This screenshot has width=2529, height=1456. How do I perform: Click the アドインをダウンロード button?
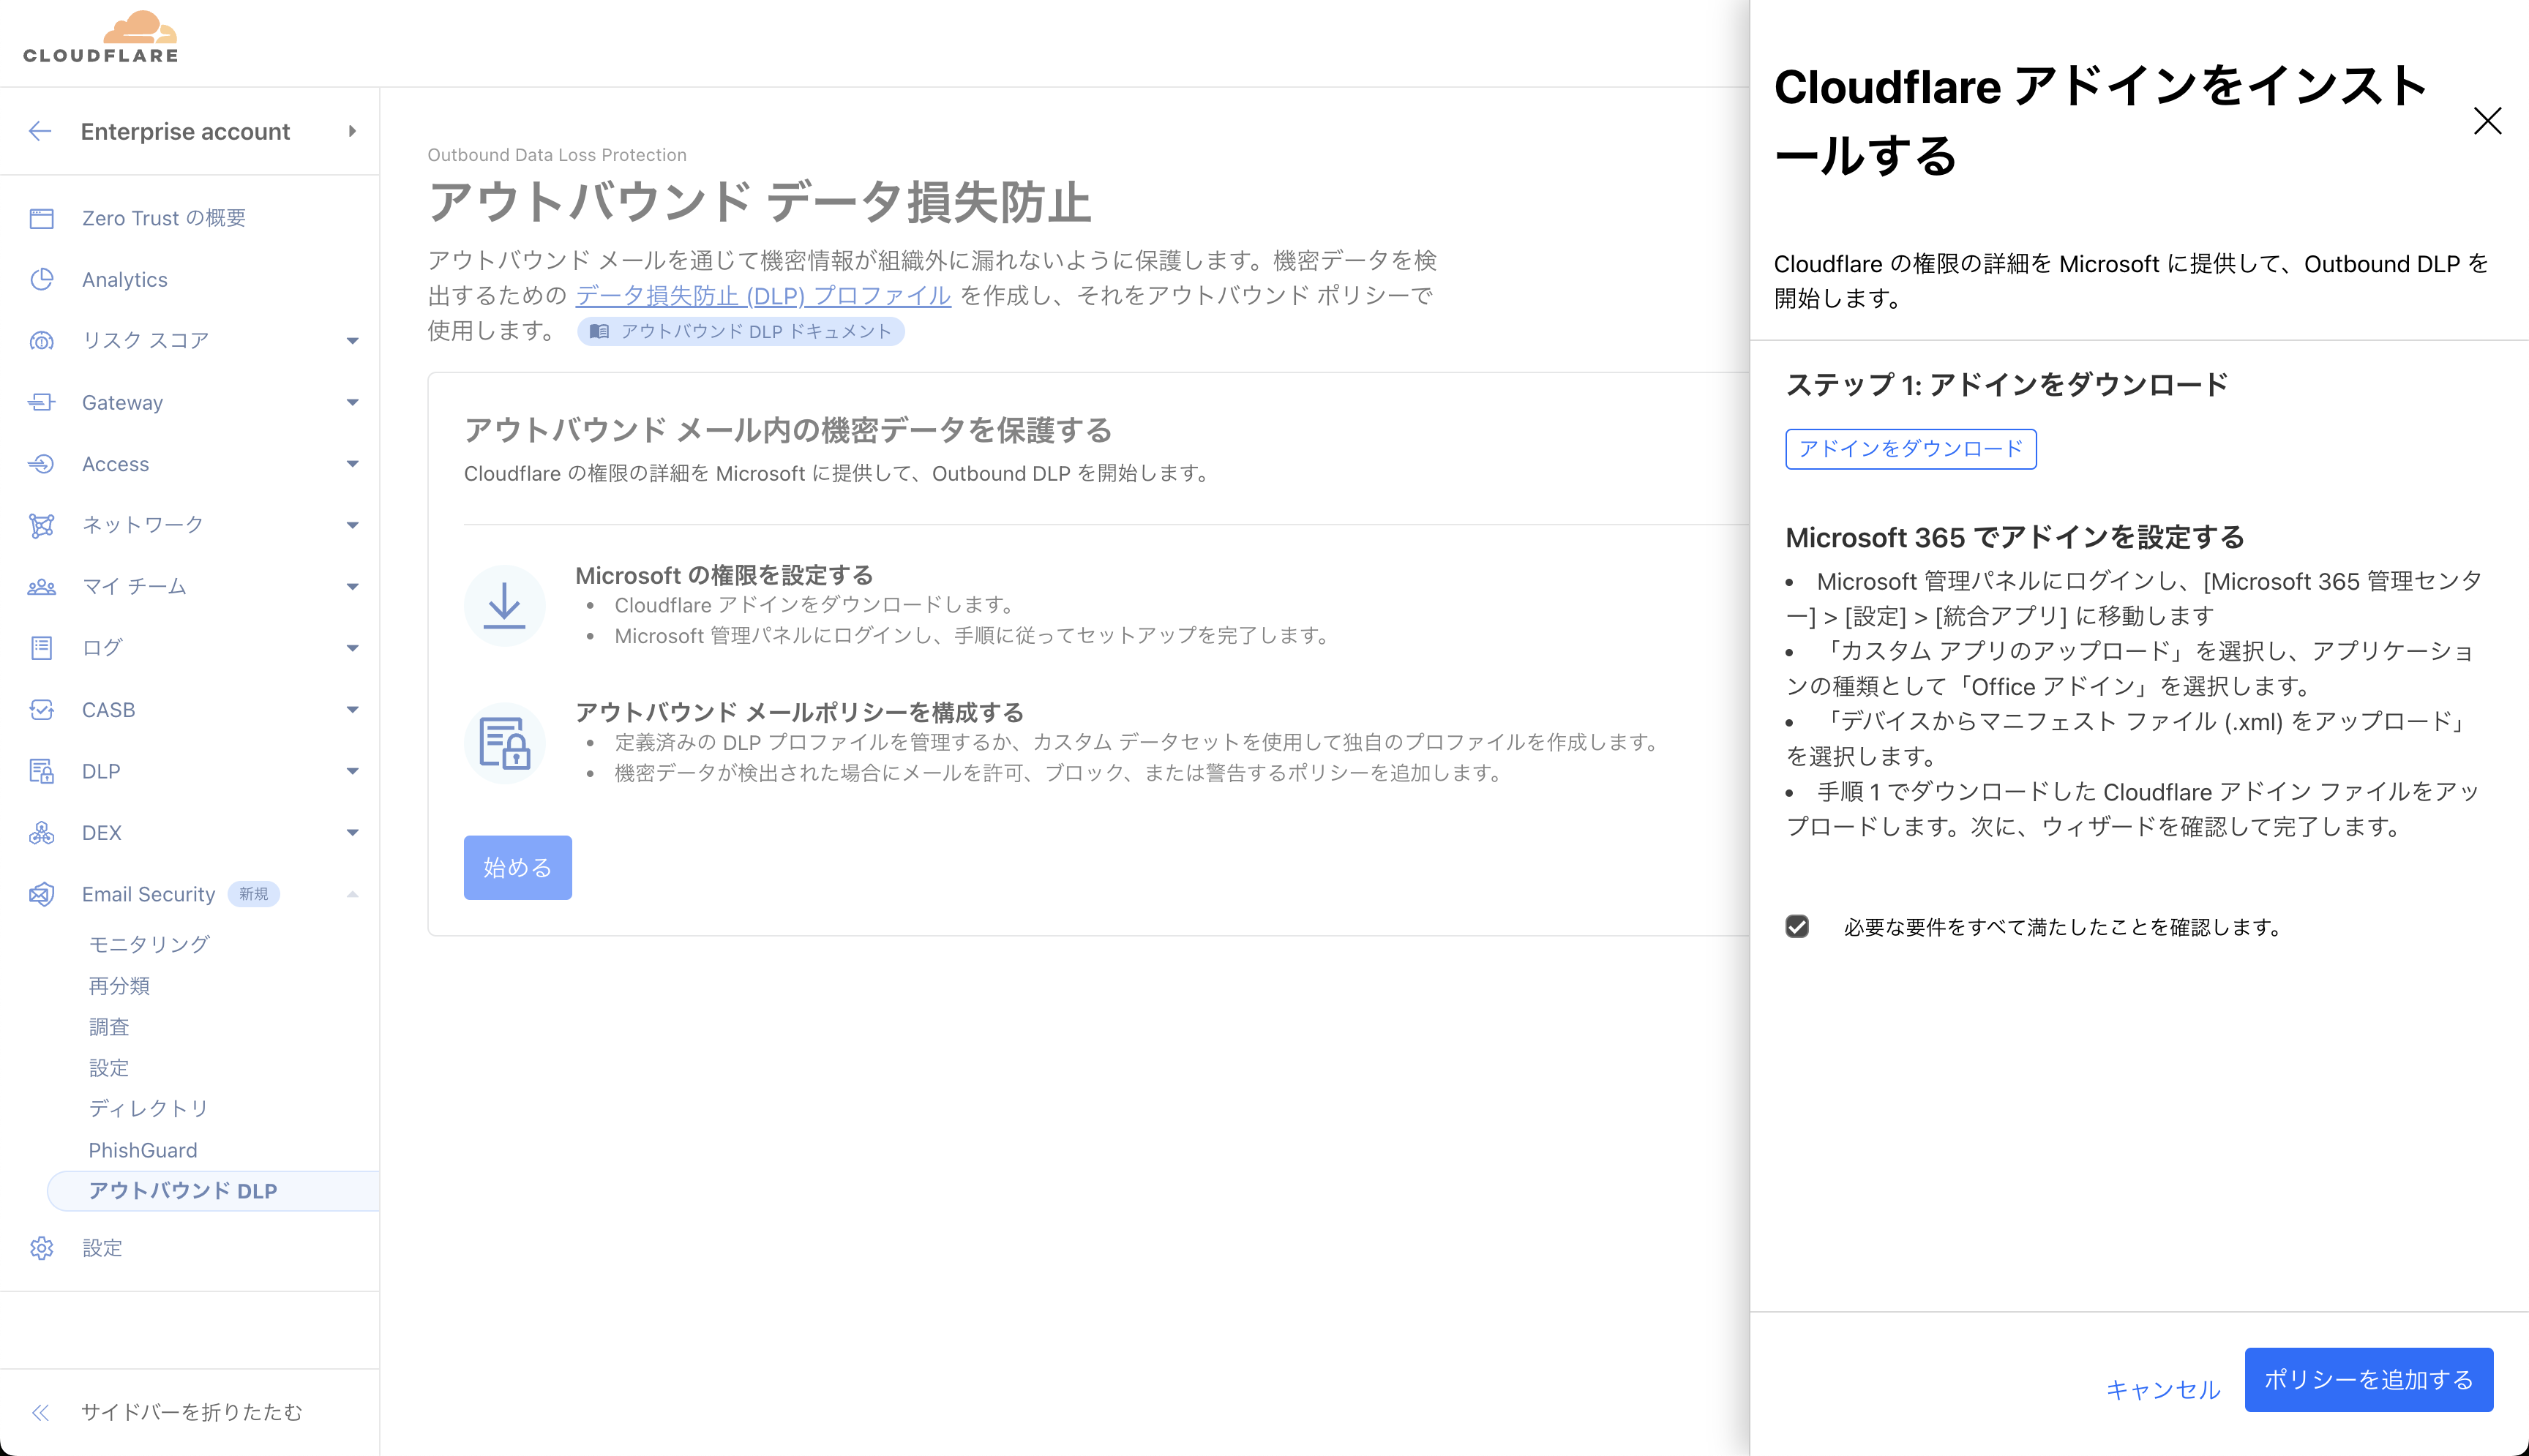click(1910, 449)
